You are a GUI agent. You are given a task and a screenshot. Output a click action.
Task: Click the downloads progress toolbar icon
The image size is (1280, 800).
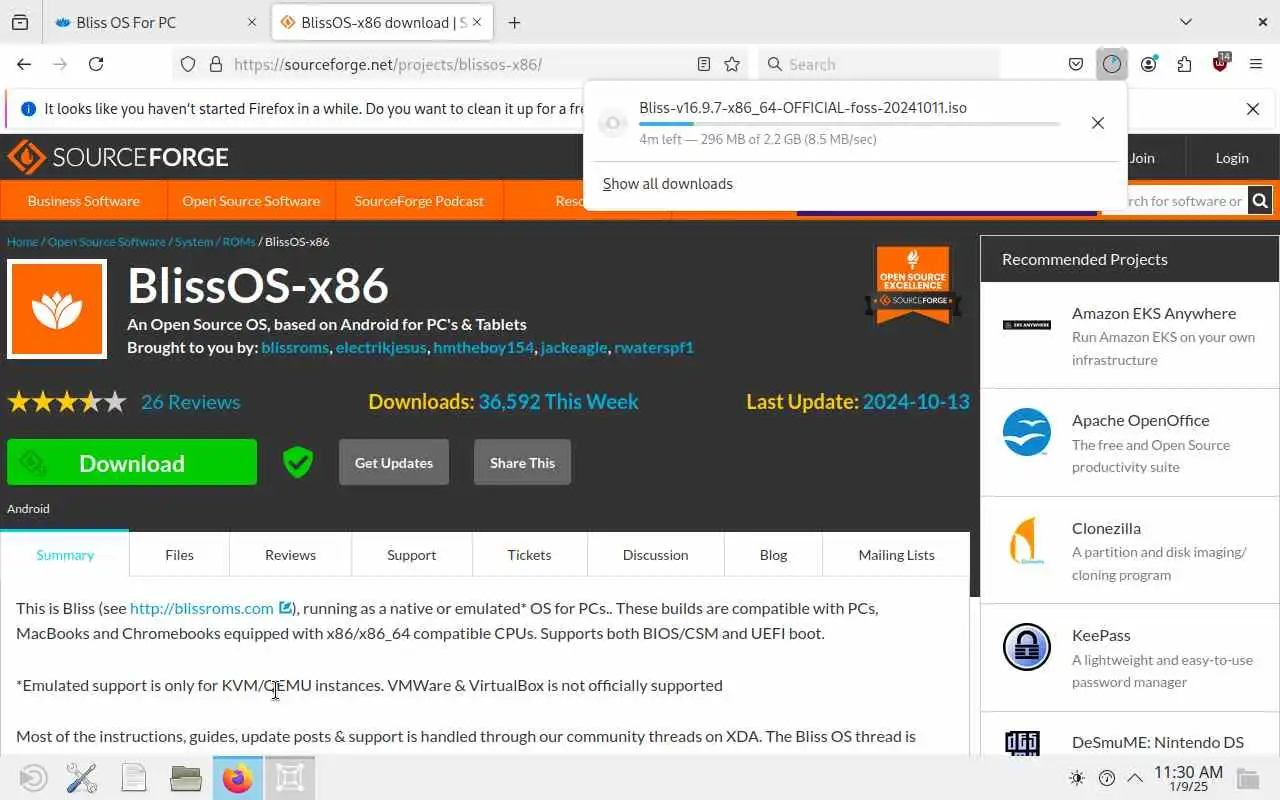(x=1112, y=64)
